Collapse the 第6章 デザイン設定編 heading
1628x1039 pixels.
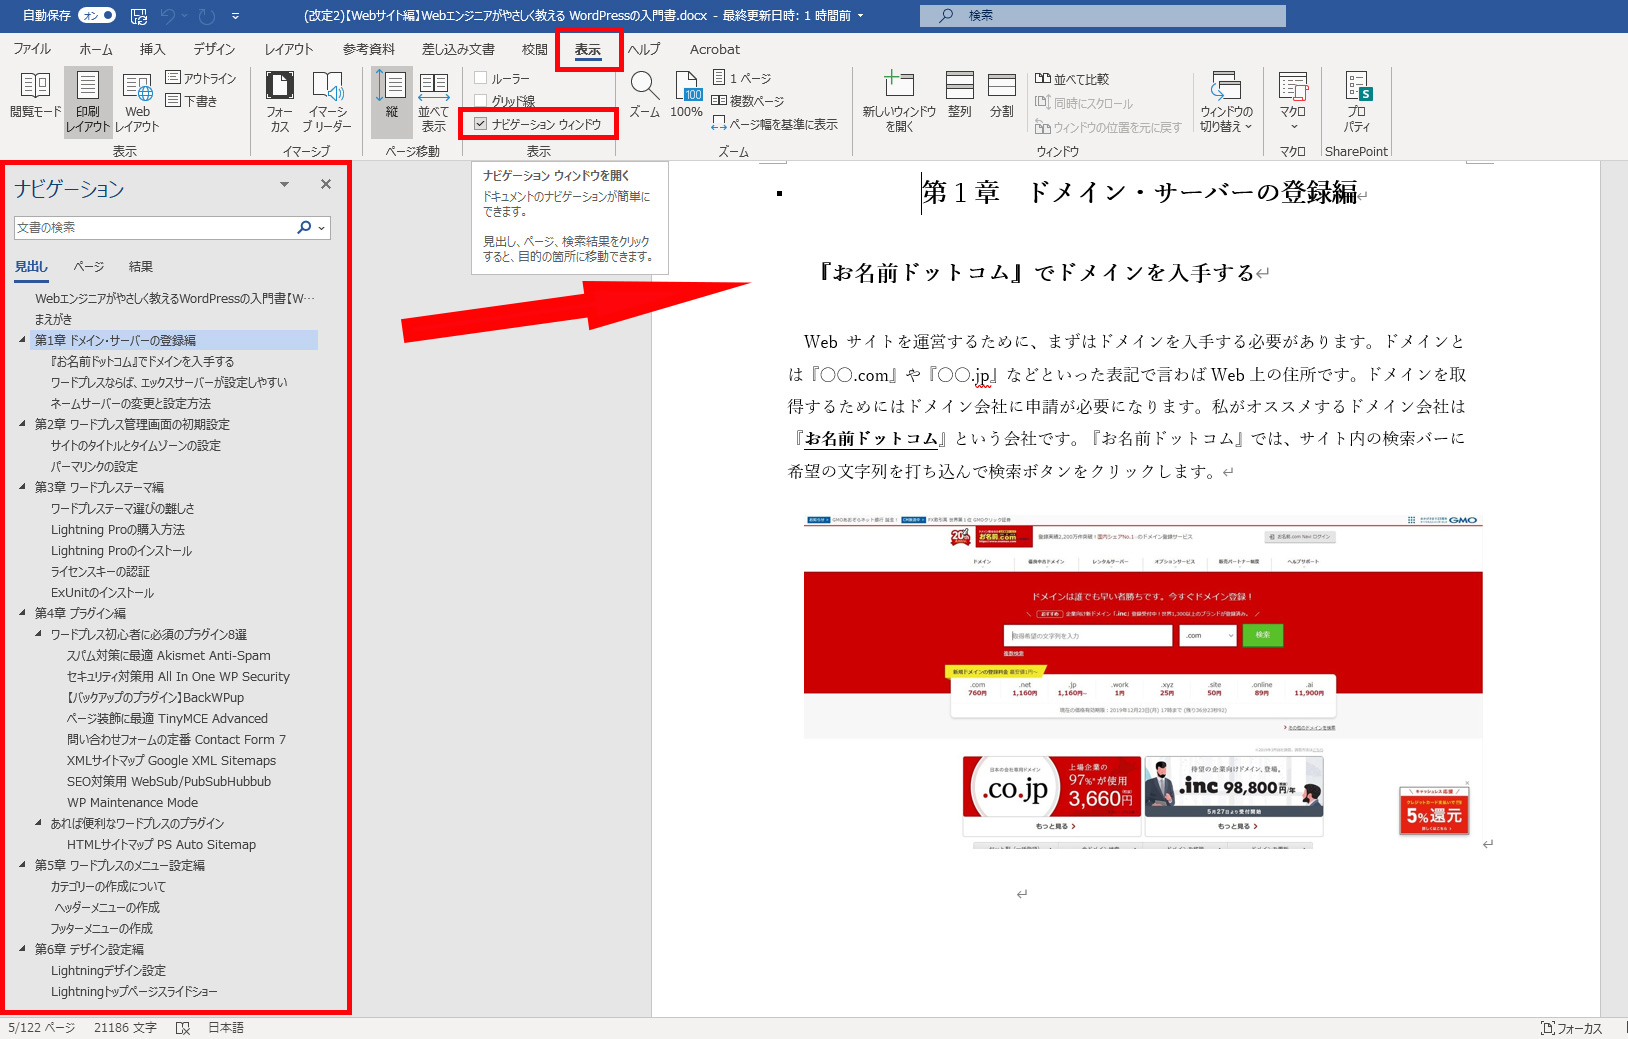tap(22, 949)
